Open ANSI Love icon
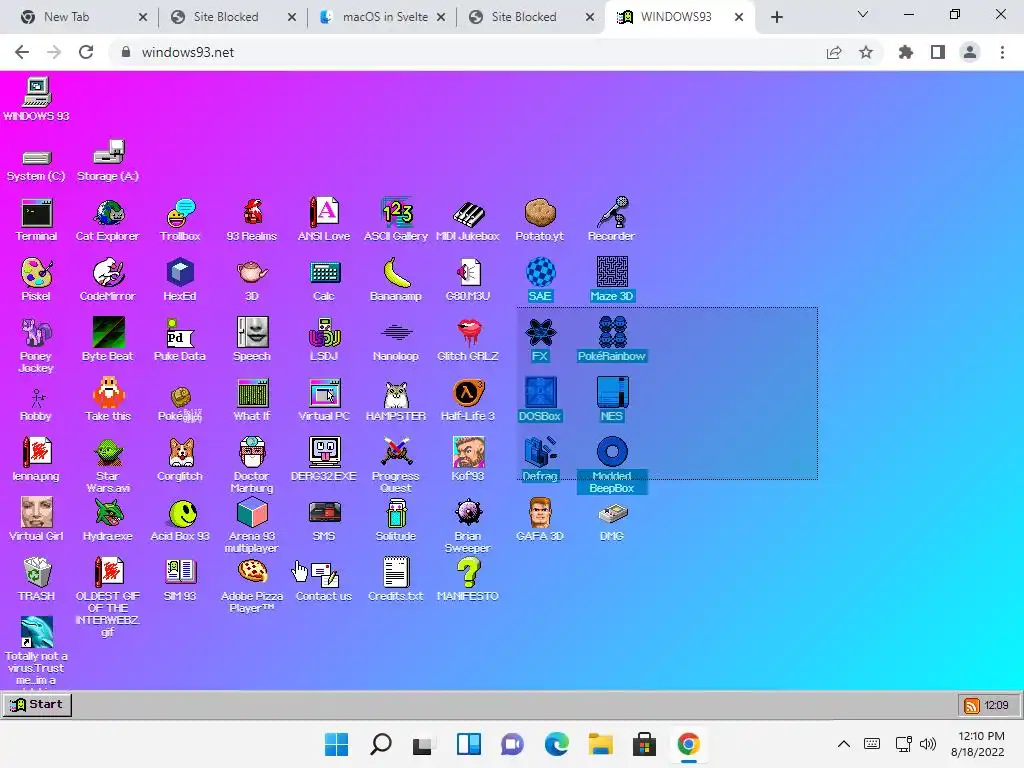 click(x=324, y=220)
